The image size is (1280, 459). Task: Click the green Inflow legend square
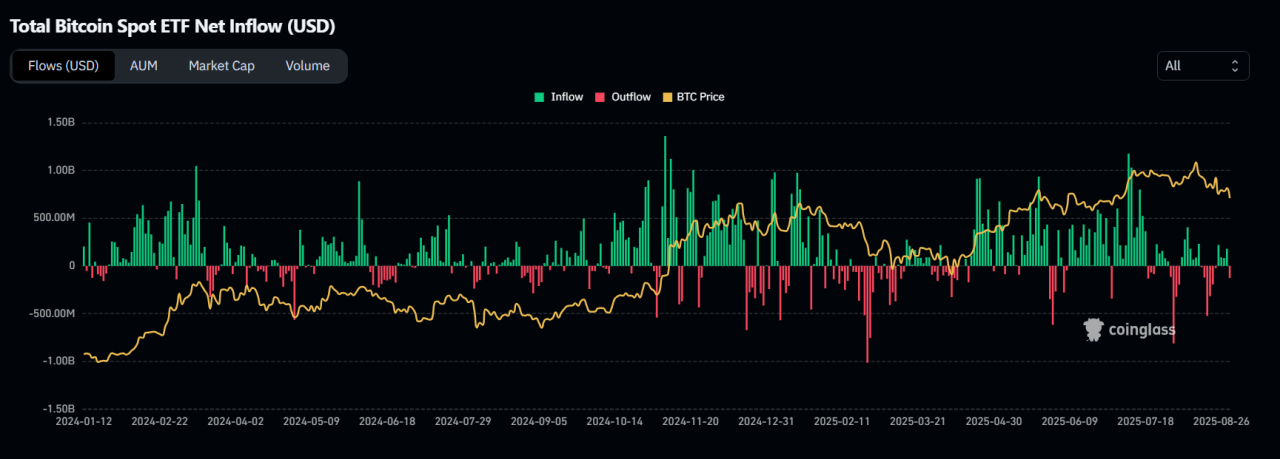(540, 97)
